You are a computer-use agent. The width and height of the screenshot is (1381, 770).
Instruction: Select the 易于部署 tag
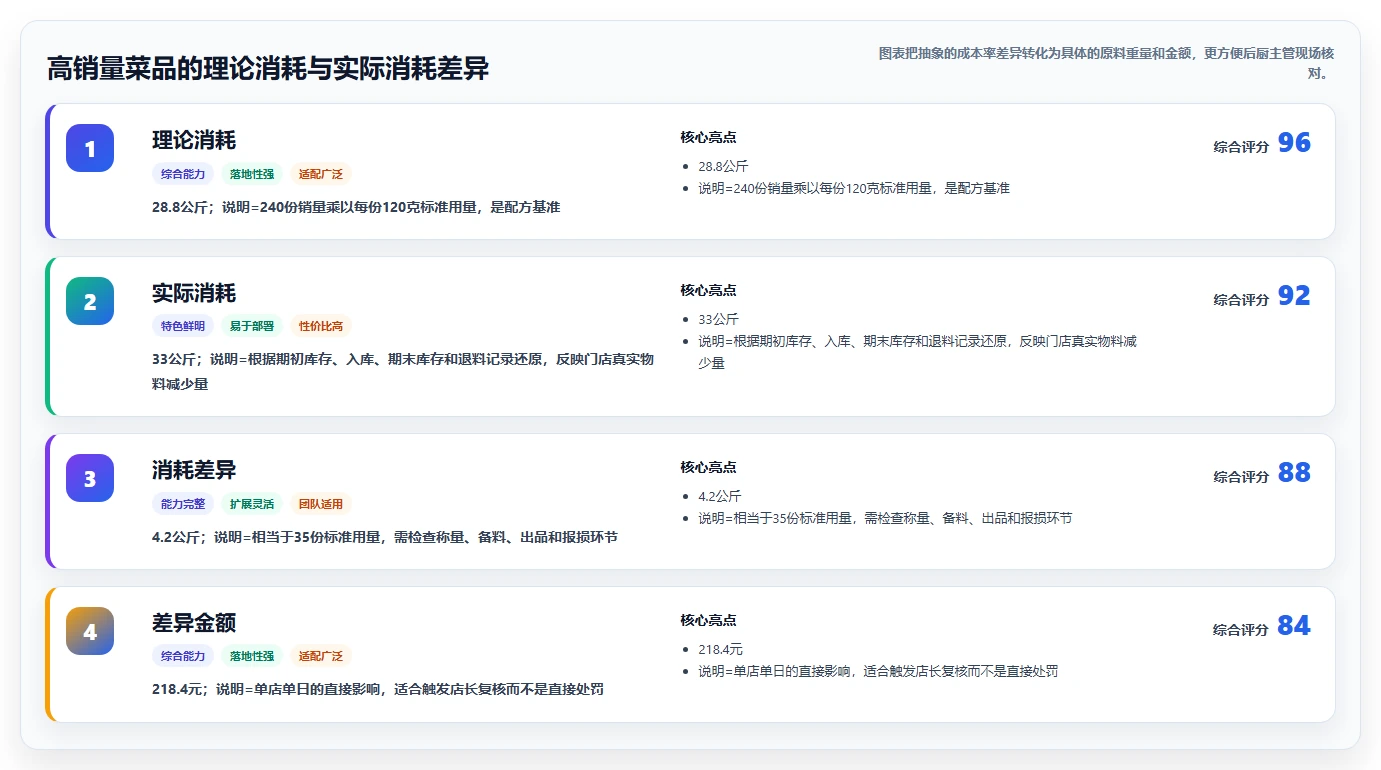(x=252, y=327)
